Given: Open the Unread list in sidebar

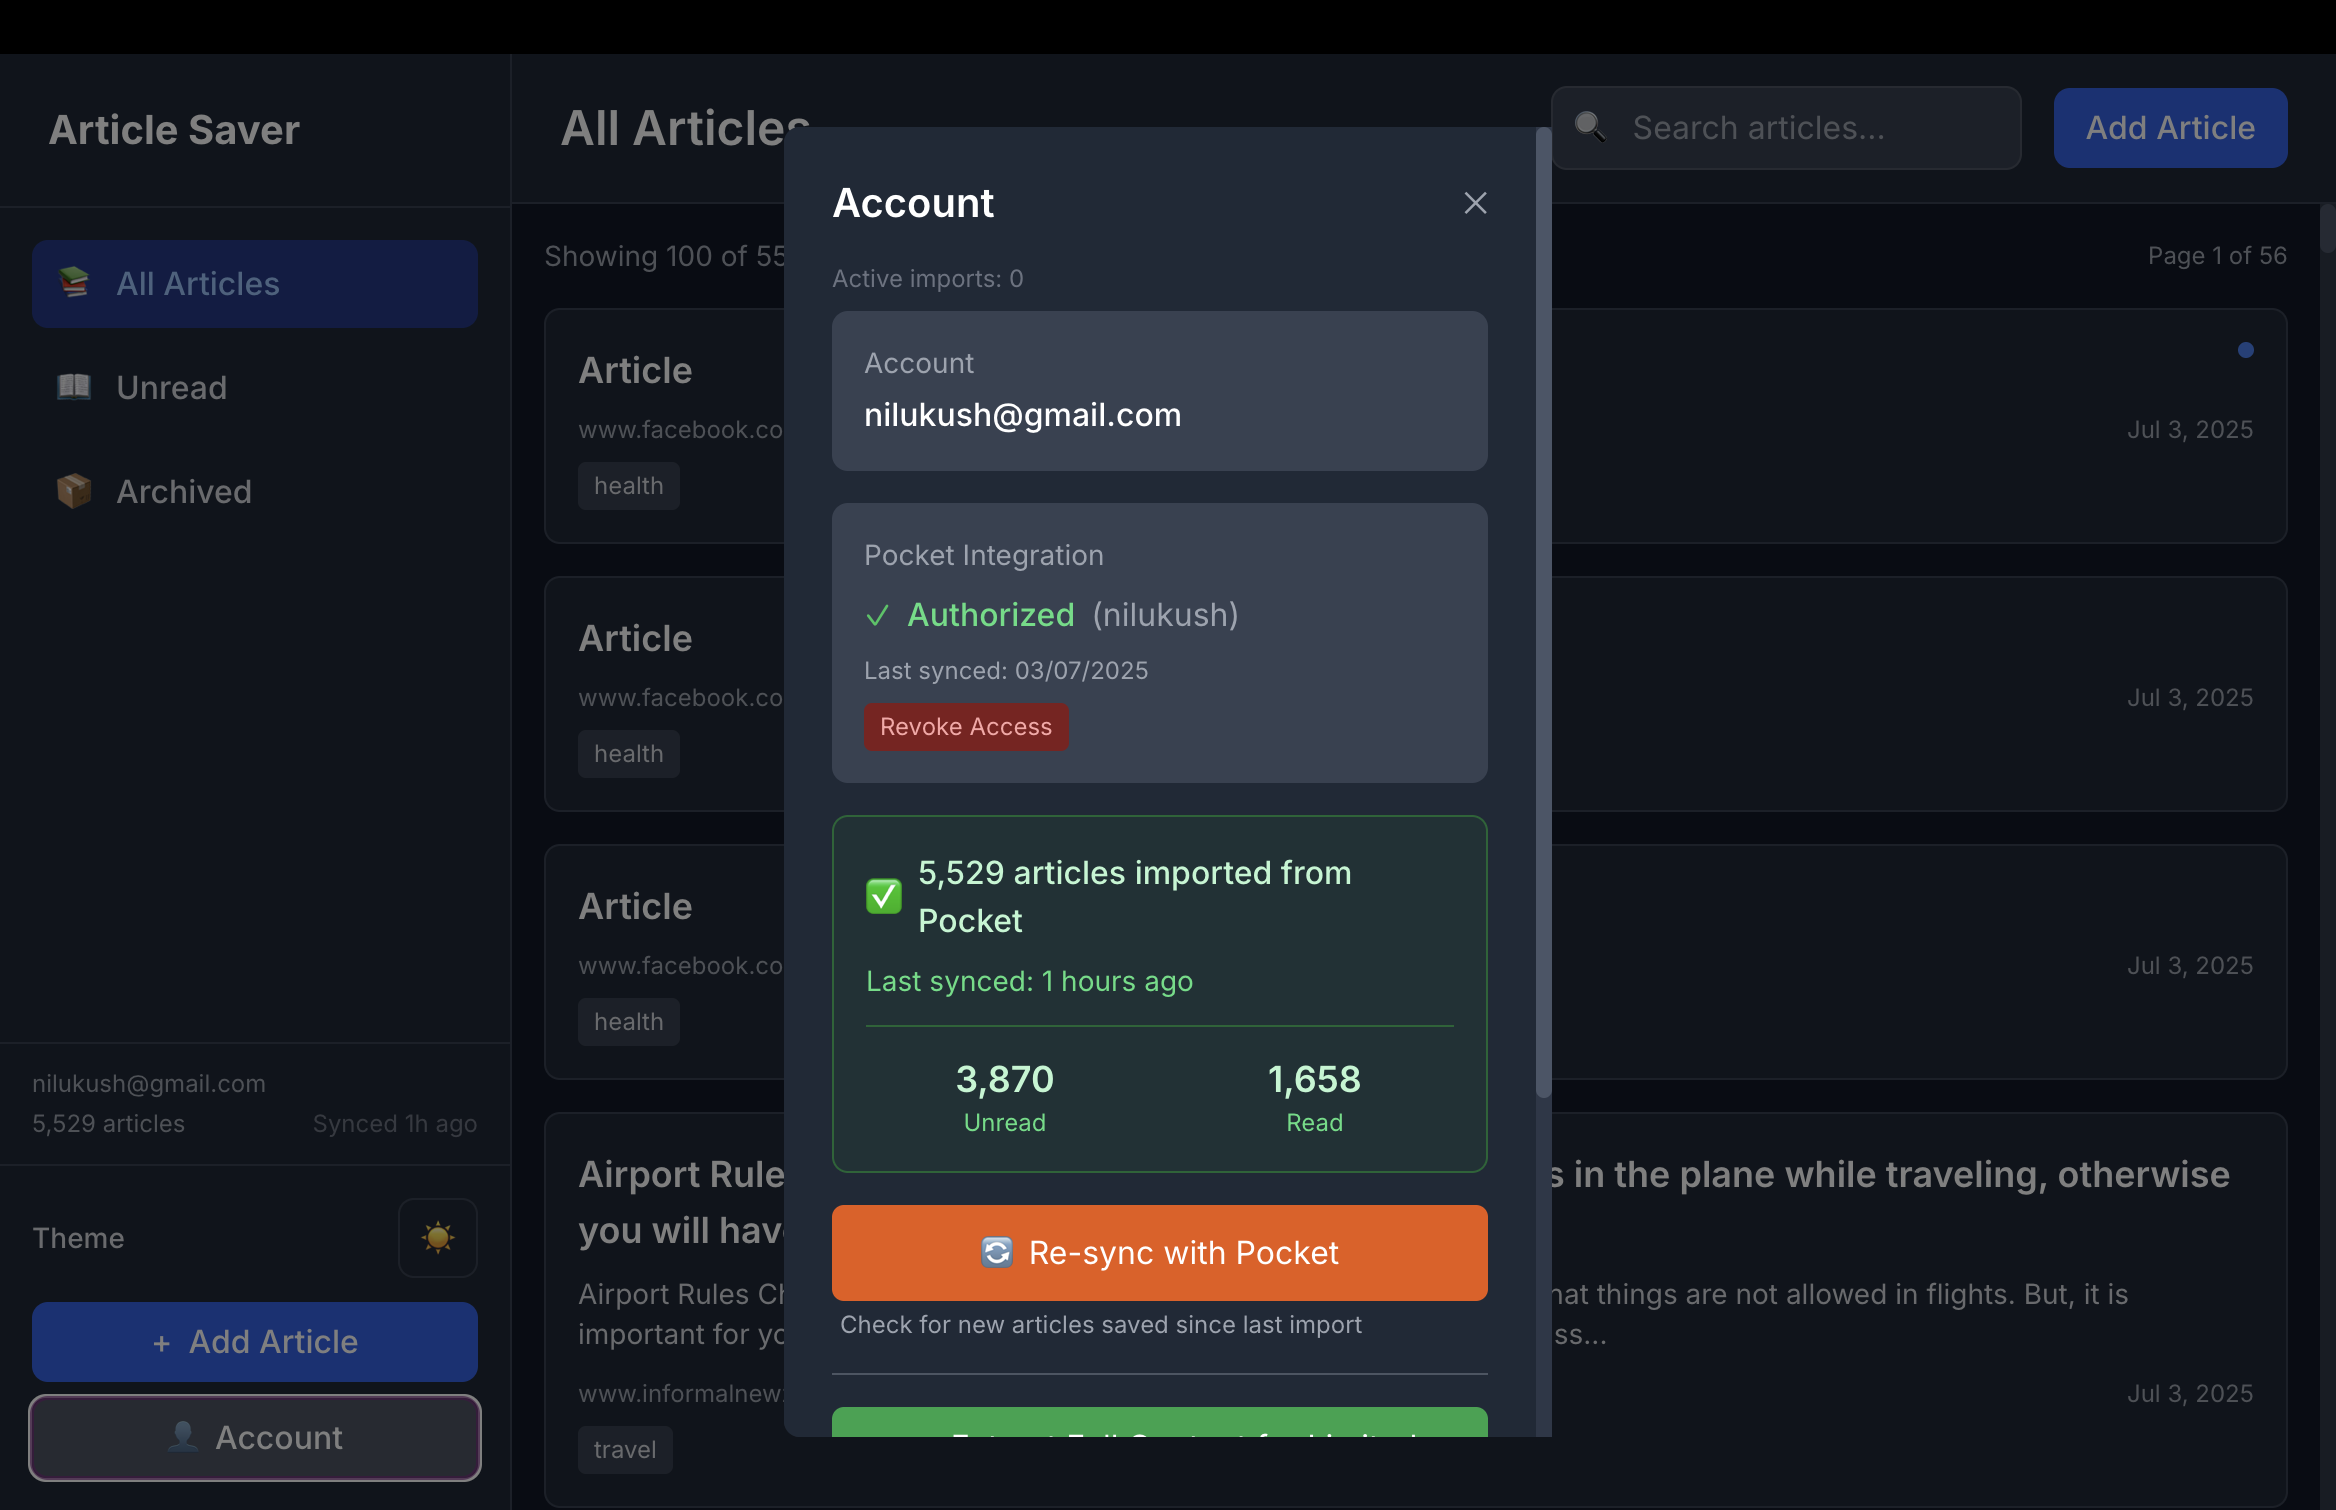Looking at the screenshot, I should [x=255, y=388].
